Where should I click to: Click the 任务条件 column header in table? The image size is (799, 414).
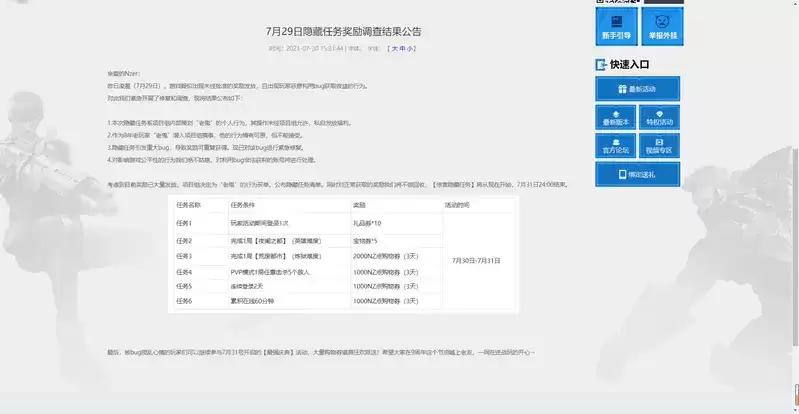click(x=244, y=204)
